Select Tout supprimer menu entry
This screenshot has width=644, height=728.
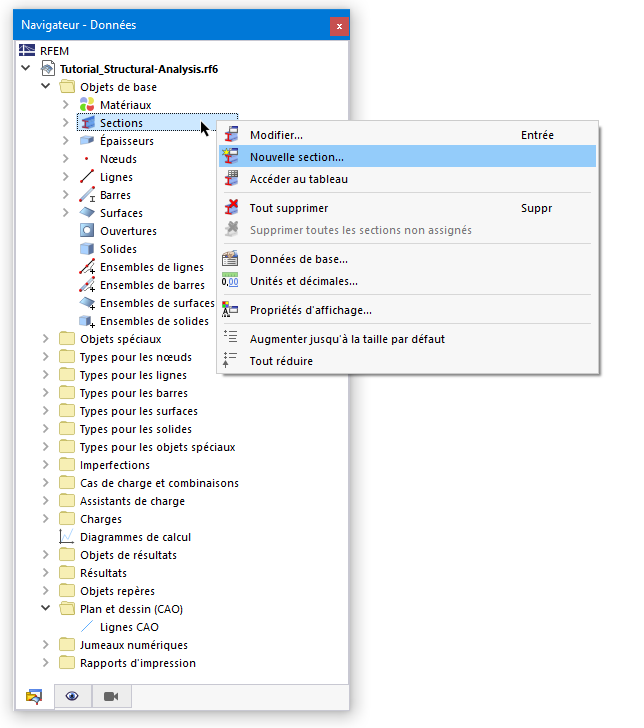407,208
